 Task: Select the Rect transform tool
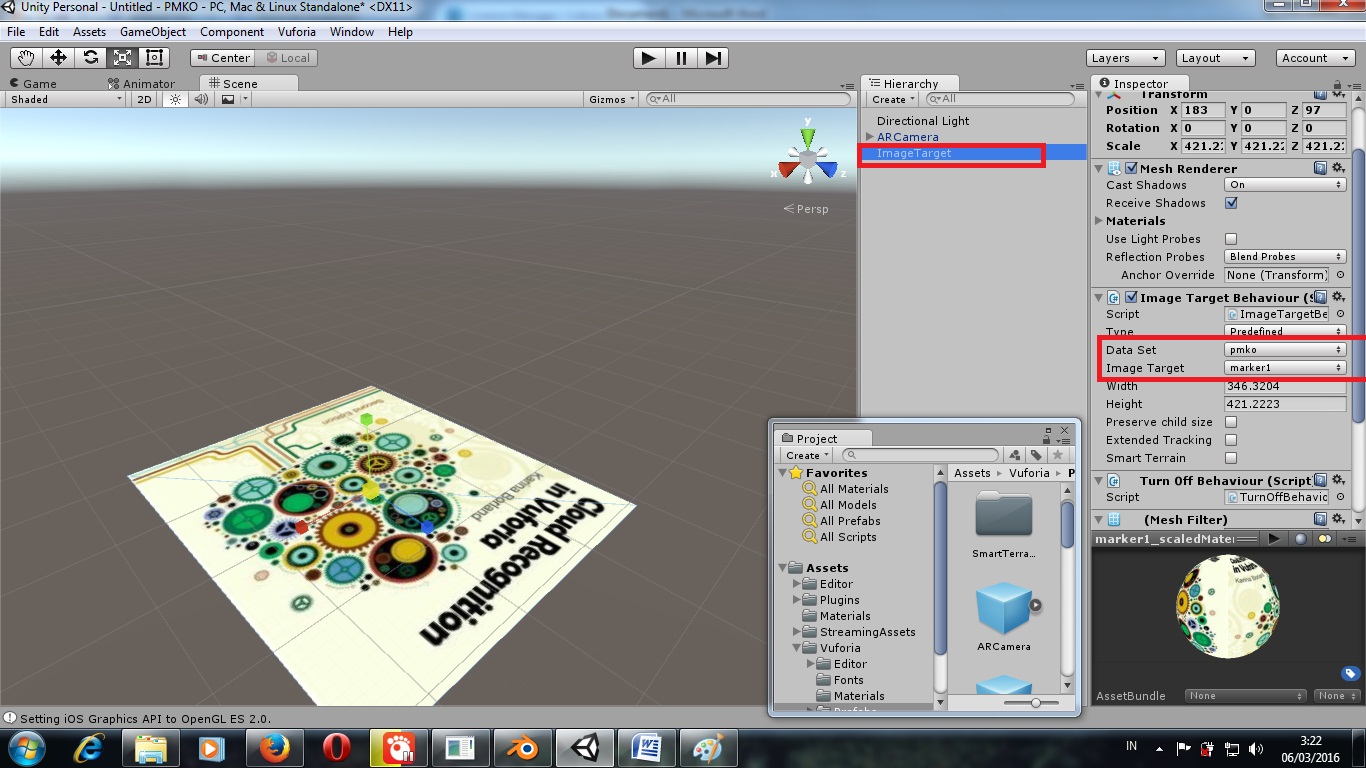pyautogui.click(x=154, y=58)
